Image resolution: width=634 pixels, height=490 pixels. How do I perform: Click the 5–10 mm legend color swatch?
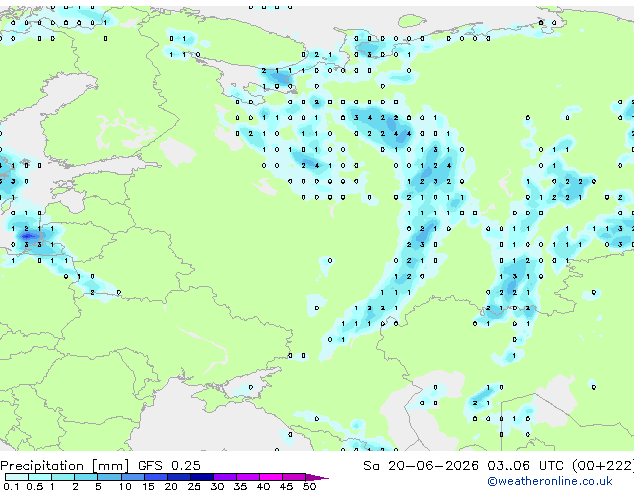click(109, 477)
